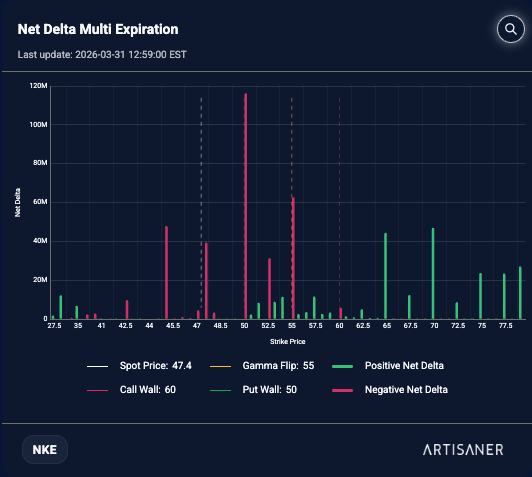Toggle the Call Wall legend entry
Viewport: 532px width, 477px height.
(131, 389)
